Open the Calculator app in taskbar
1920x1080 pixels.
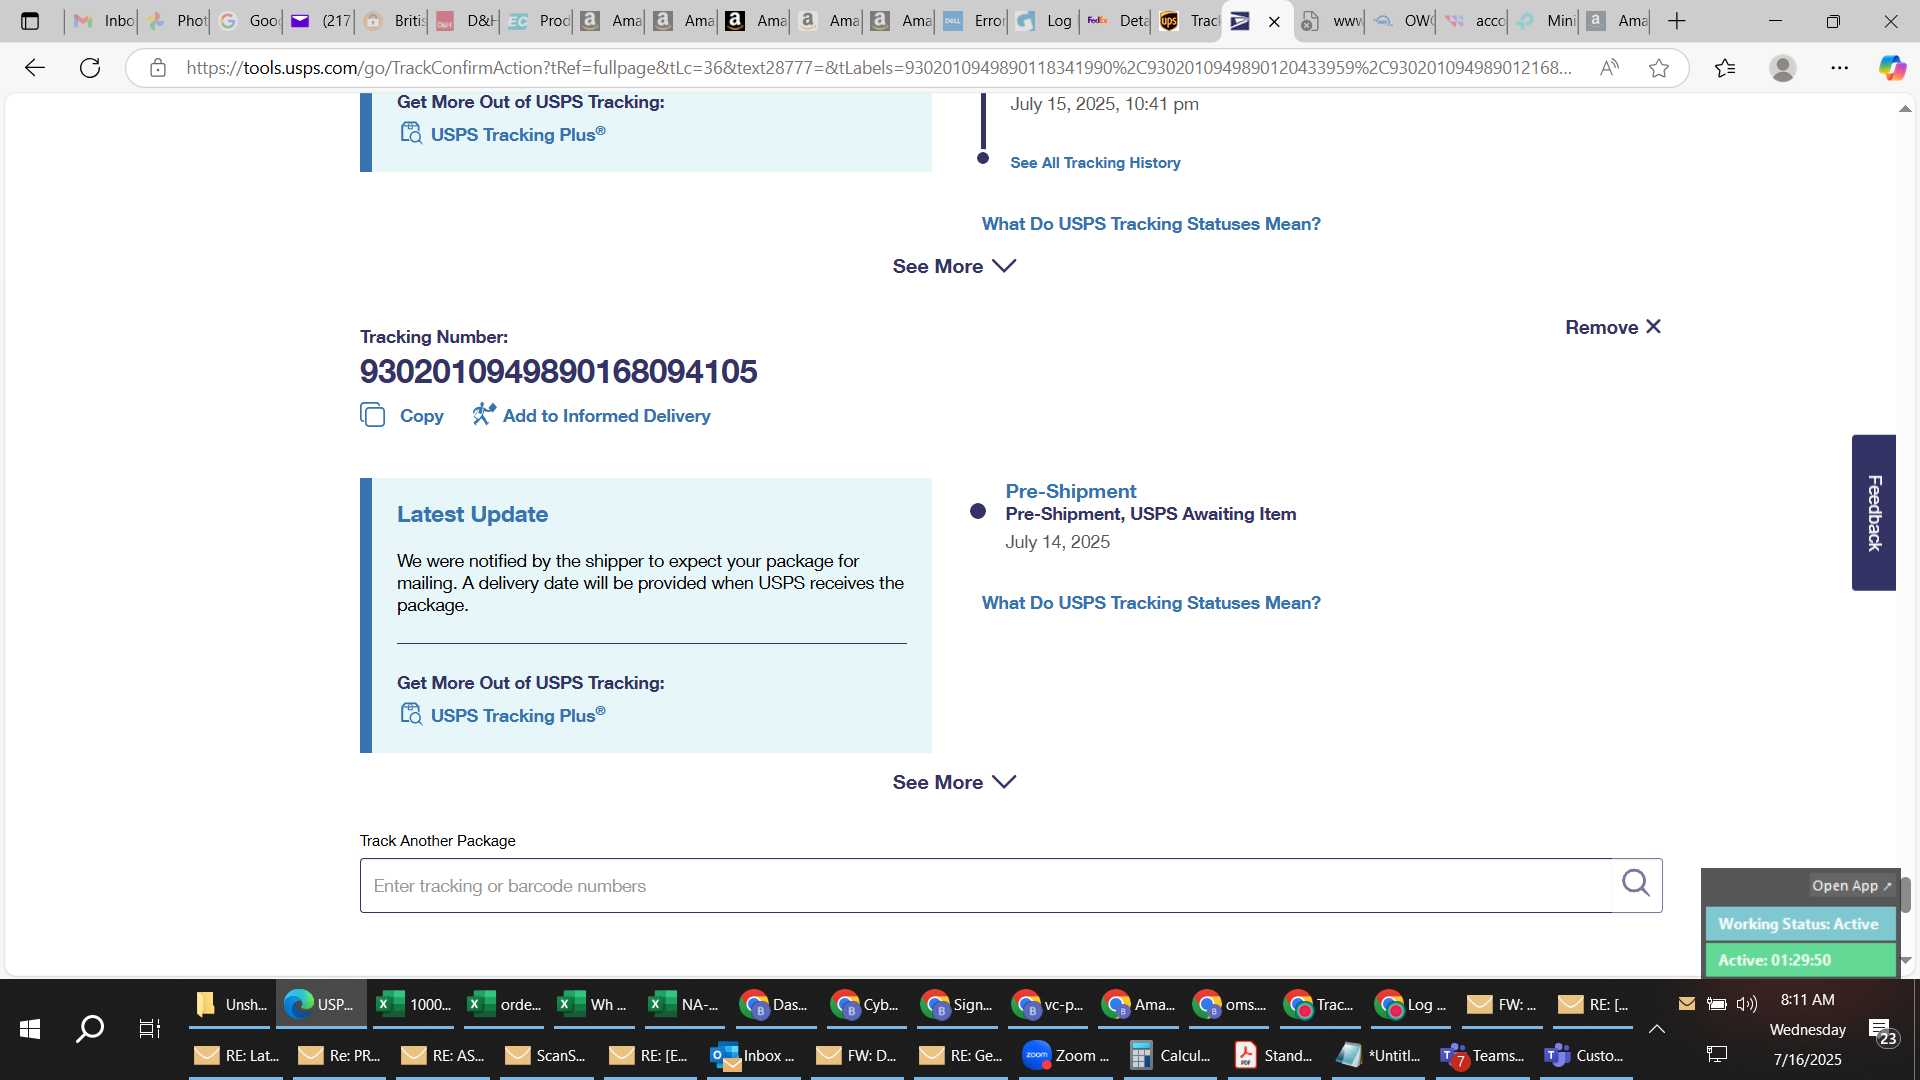click(1170, 1055)
